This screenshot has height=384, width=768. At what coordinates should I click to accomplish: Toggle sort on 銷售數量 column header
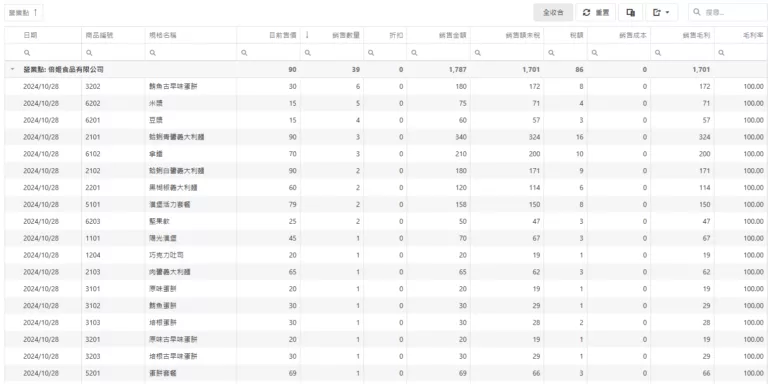pos(346,35)
